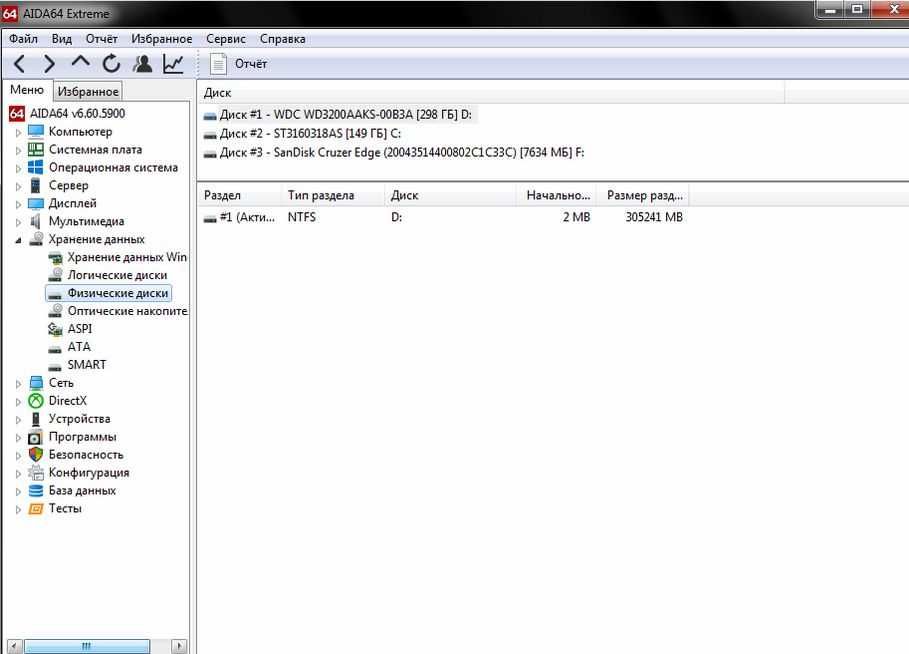
Task: Expand the База данных tree node
Action: point(18,492)
